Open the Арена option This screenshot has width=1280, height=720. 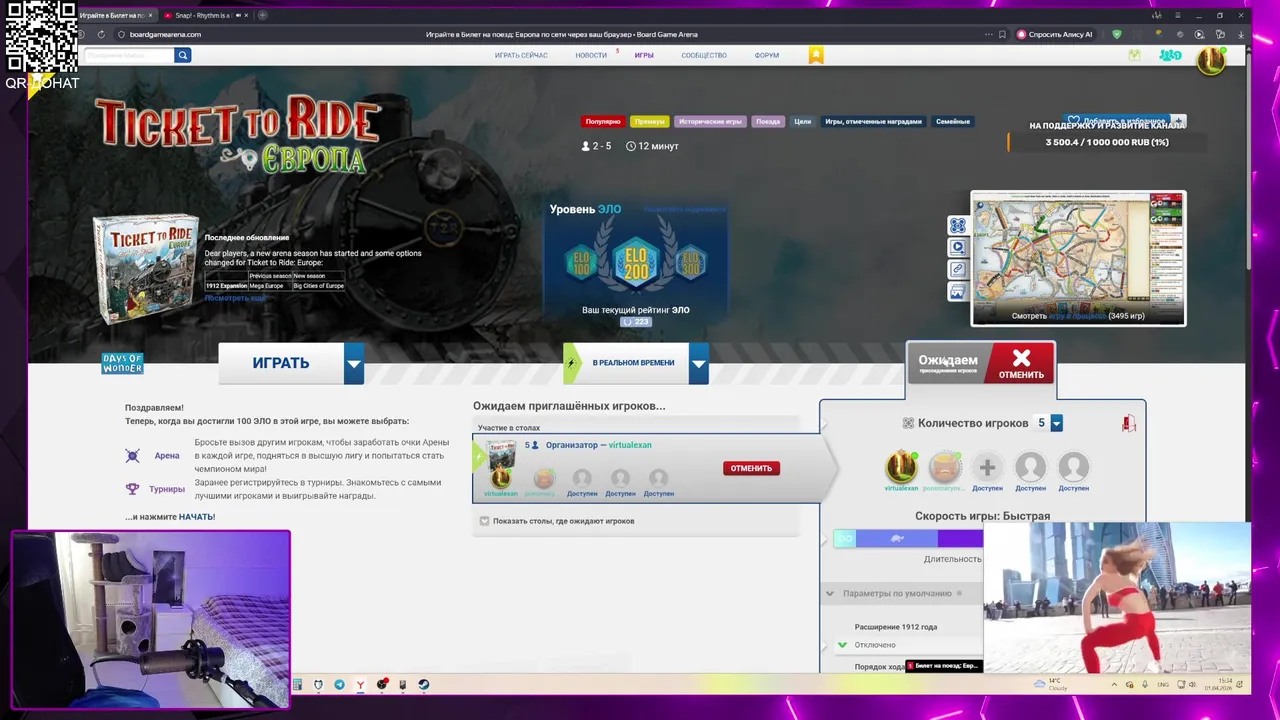coord(167,456)
